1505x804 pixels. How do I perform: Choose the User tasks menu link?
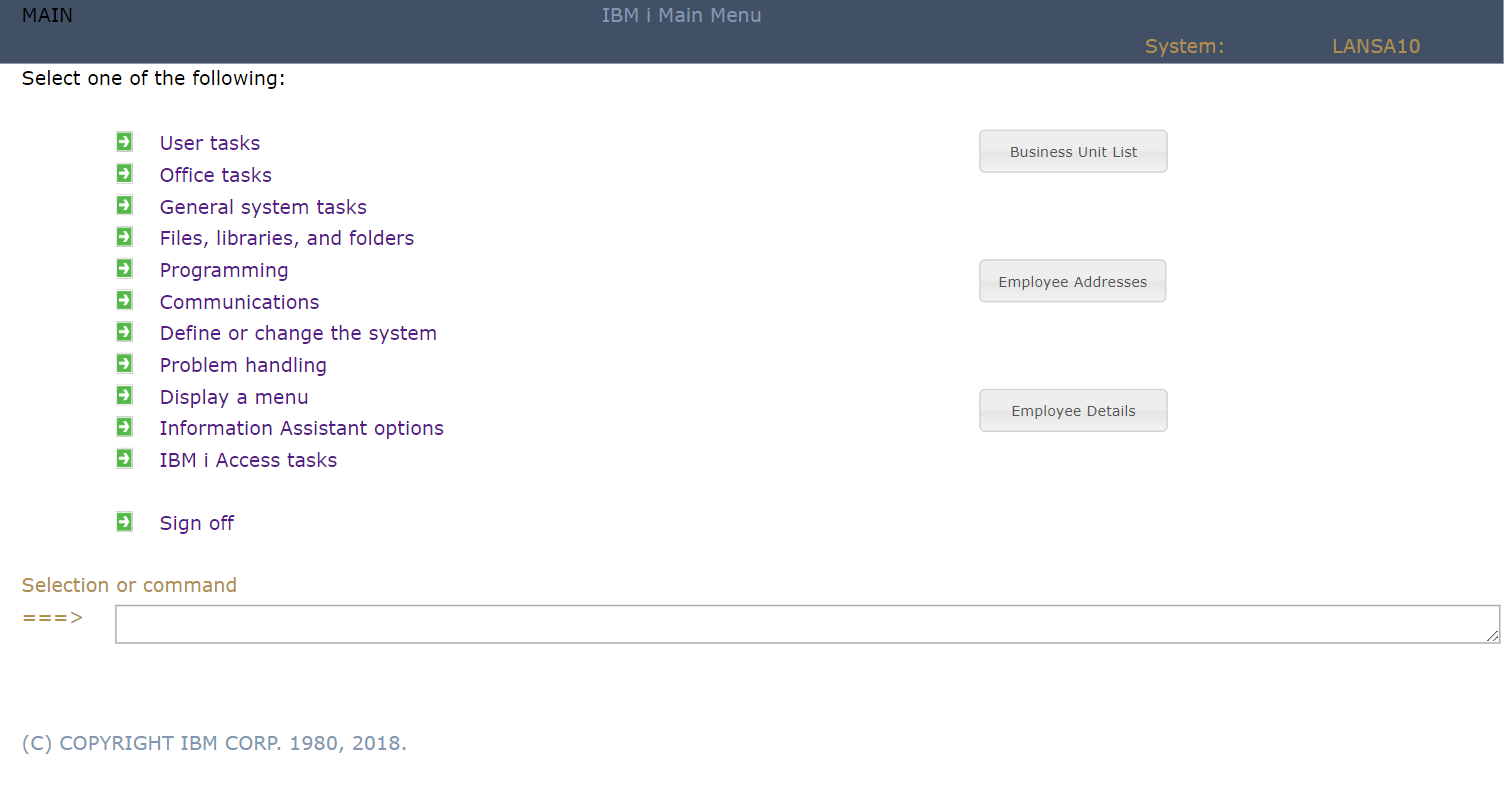210,143
